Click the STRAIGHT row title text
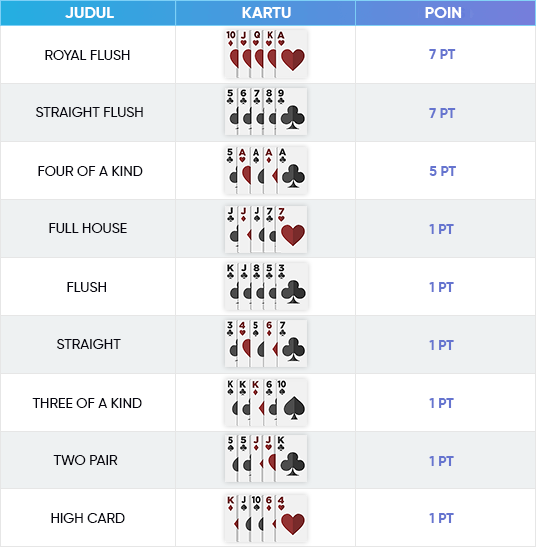 click(89, 344)
